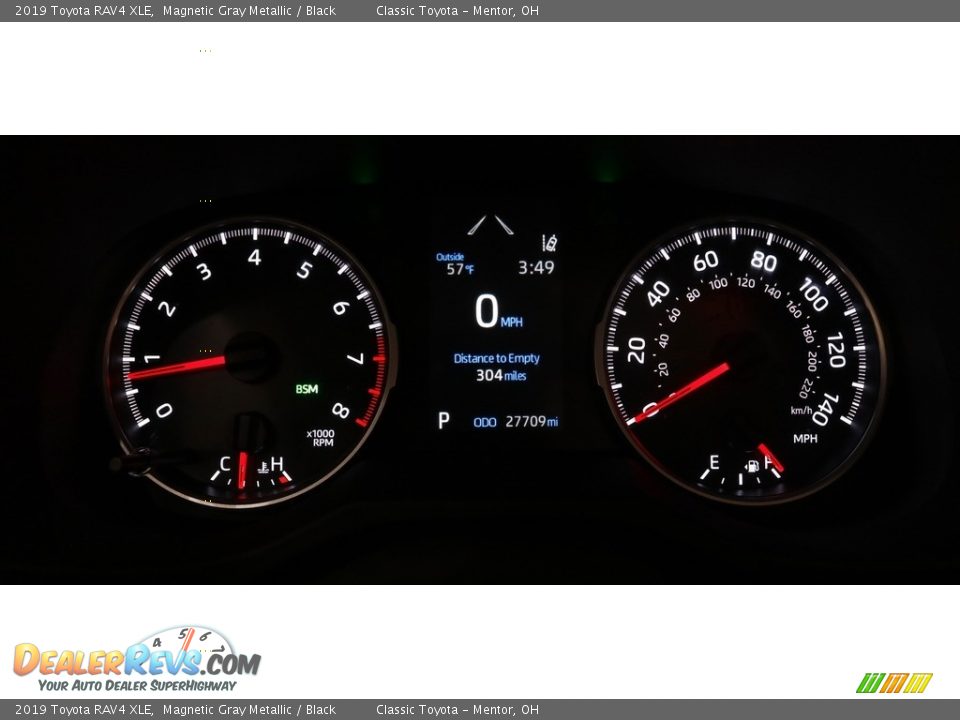Click the '57°F' temperature reading
960x720 pixels.
pos(460,269)
